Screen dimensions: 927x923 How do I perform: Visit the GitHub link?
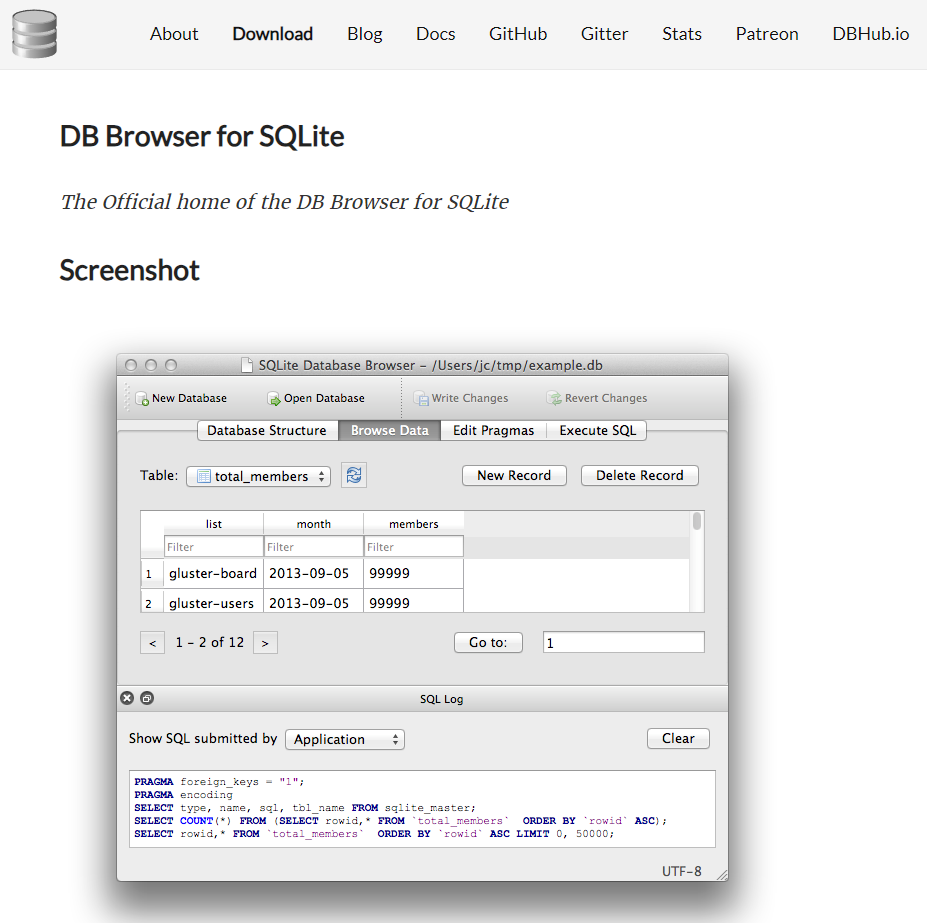point(518,34)
